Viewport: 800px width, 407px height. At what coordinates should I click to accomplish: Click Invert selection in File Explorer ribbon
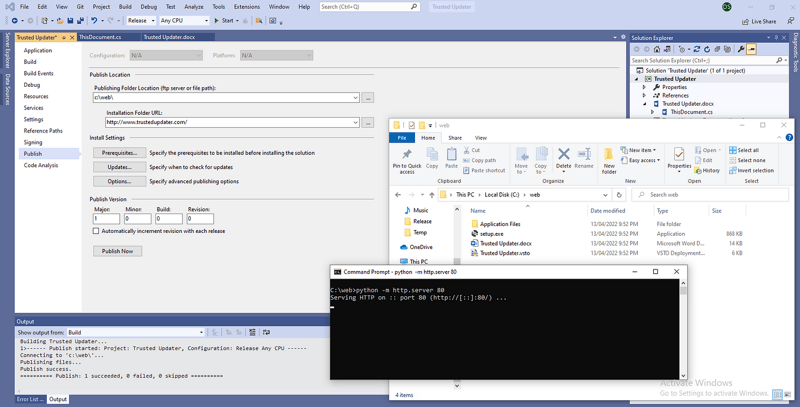point(751,170)
